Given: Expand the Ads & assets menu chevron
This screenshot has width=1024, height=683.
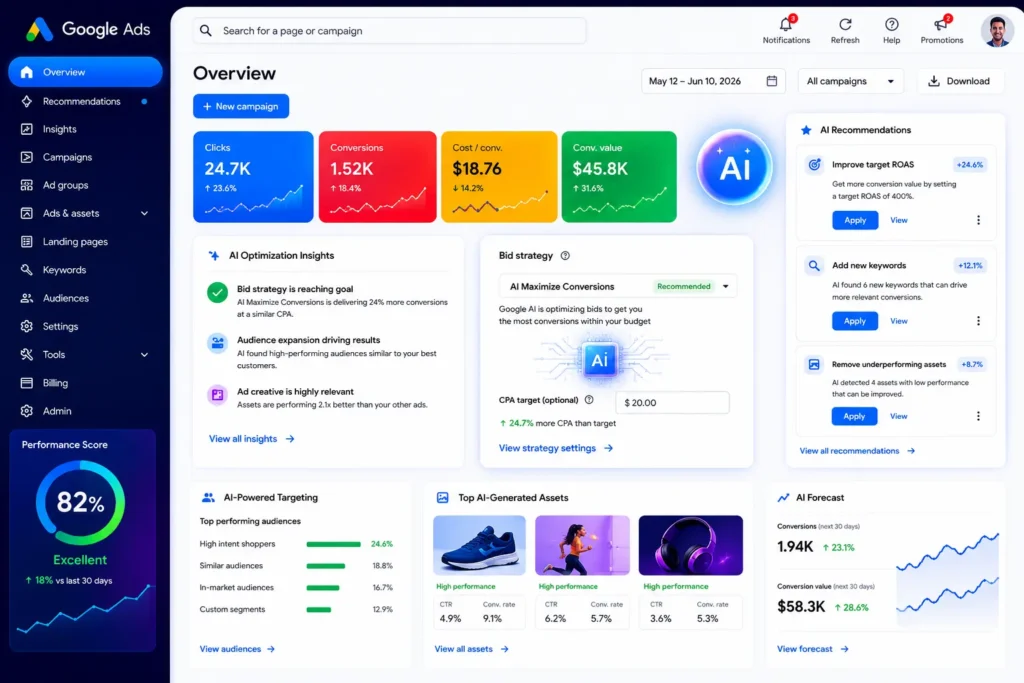Looking at the screenshot, I should pyautogui.click(x=144, y=214).
